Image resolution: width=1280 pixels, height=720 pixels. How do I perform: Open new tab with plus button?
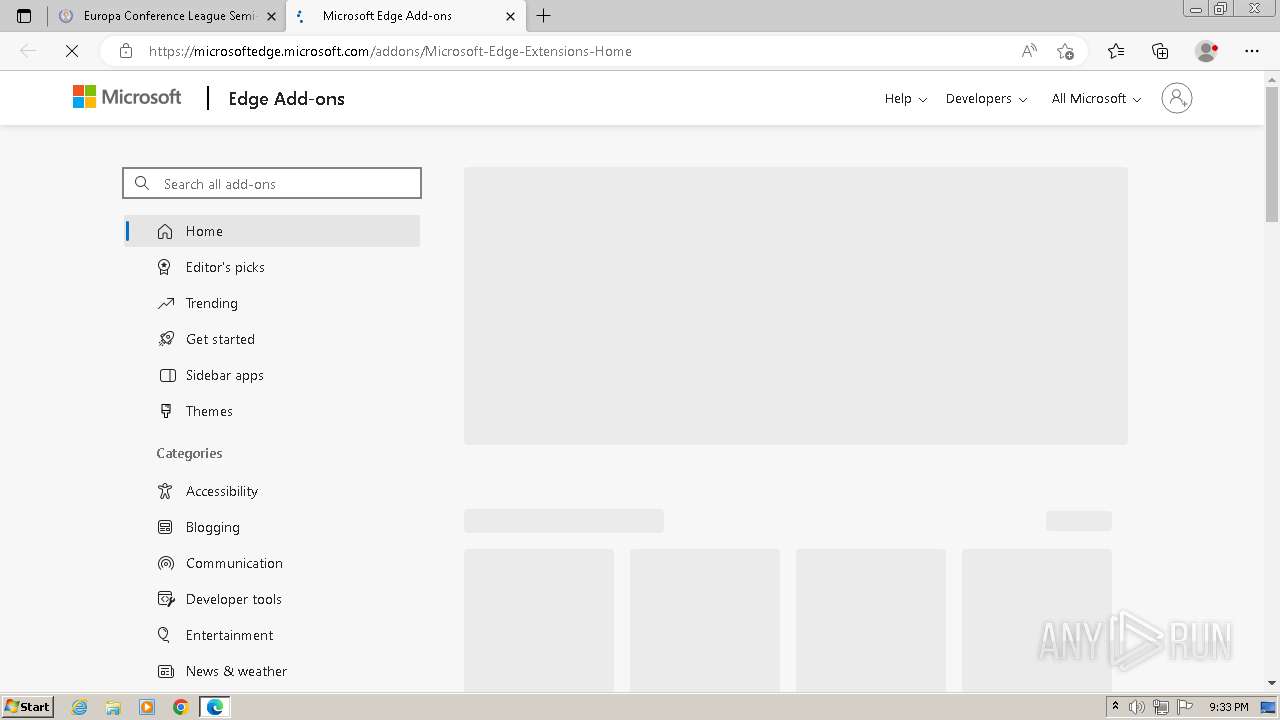[x=544, y=16]
